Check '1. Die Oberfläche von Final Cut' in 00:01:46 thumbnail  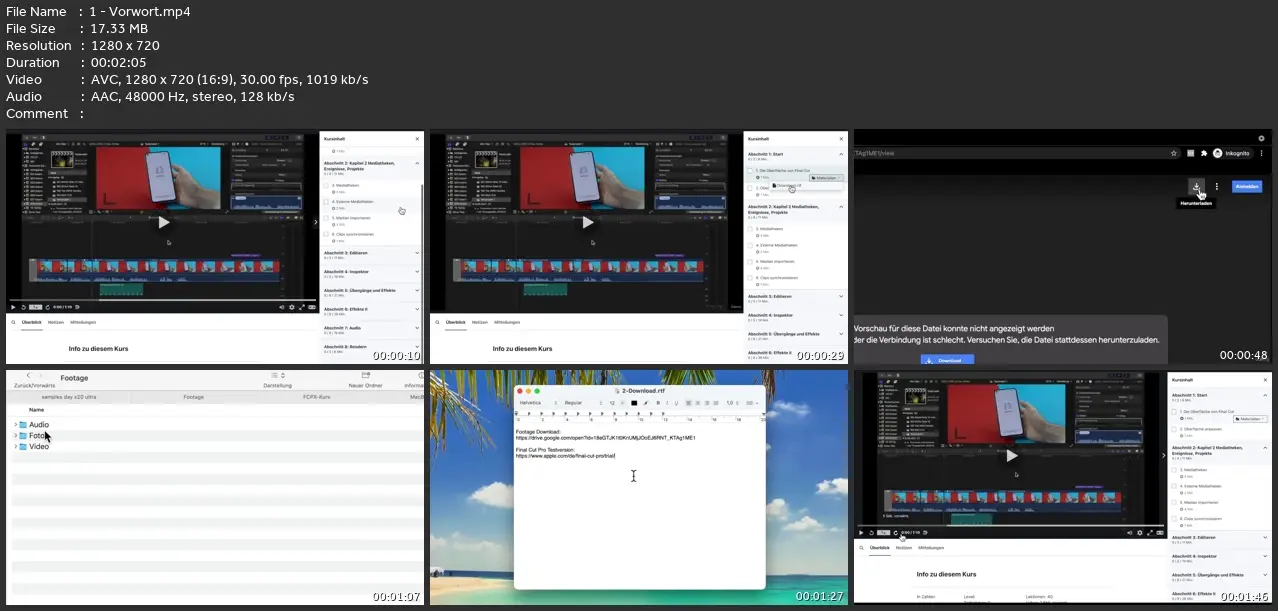[x=1174, y=411]
